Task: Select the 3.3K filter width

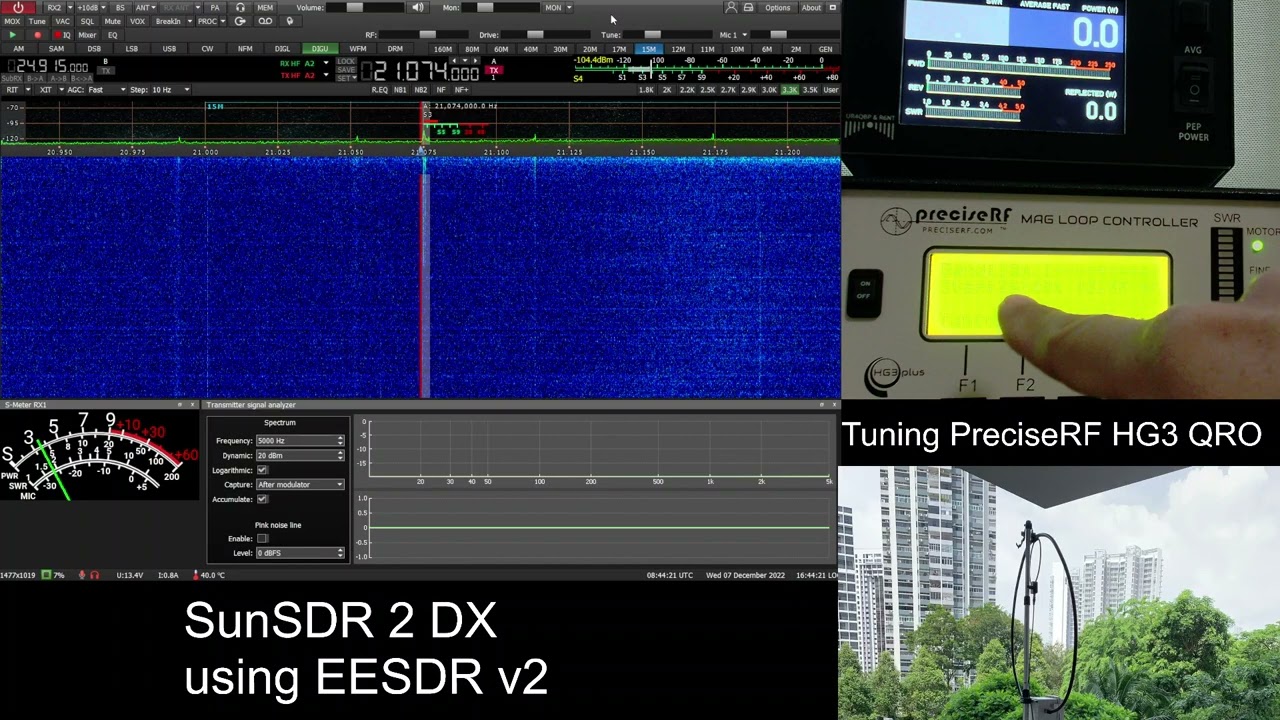Action: click(790, 90)
